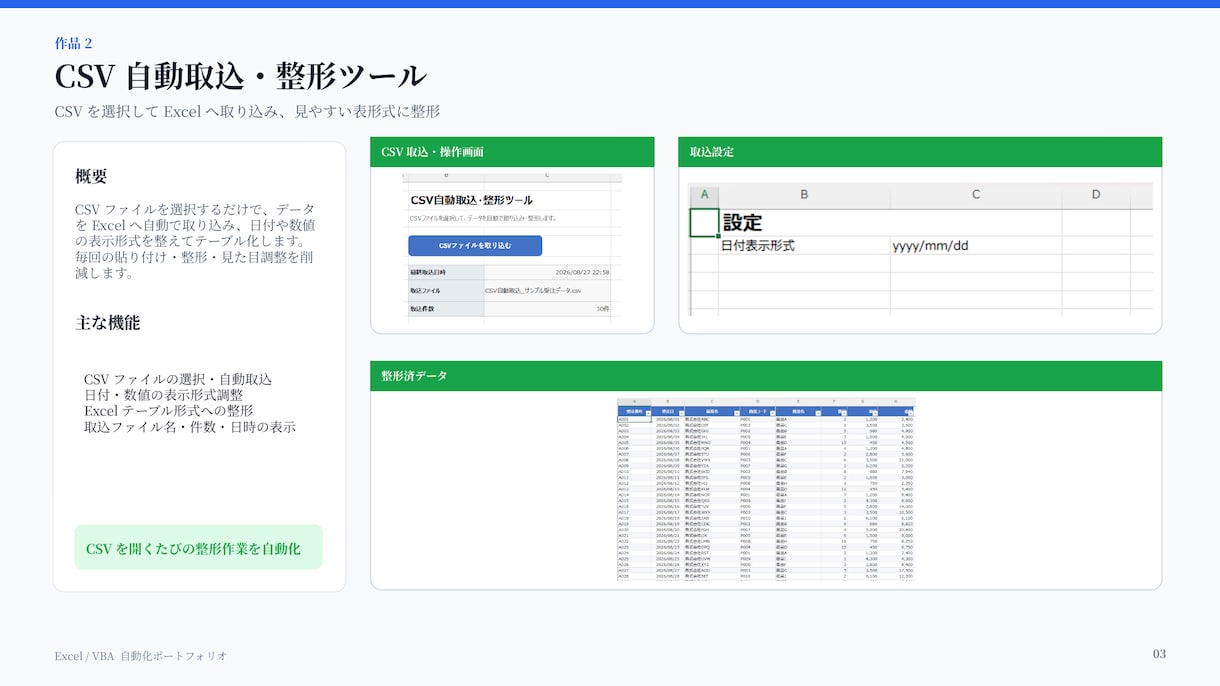The height and width of the screenshot is (686, 1220).
Task: Click the 最終取込日時 label
Action: tap(427, 271)
